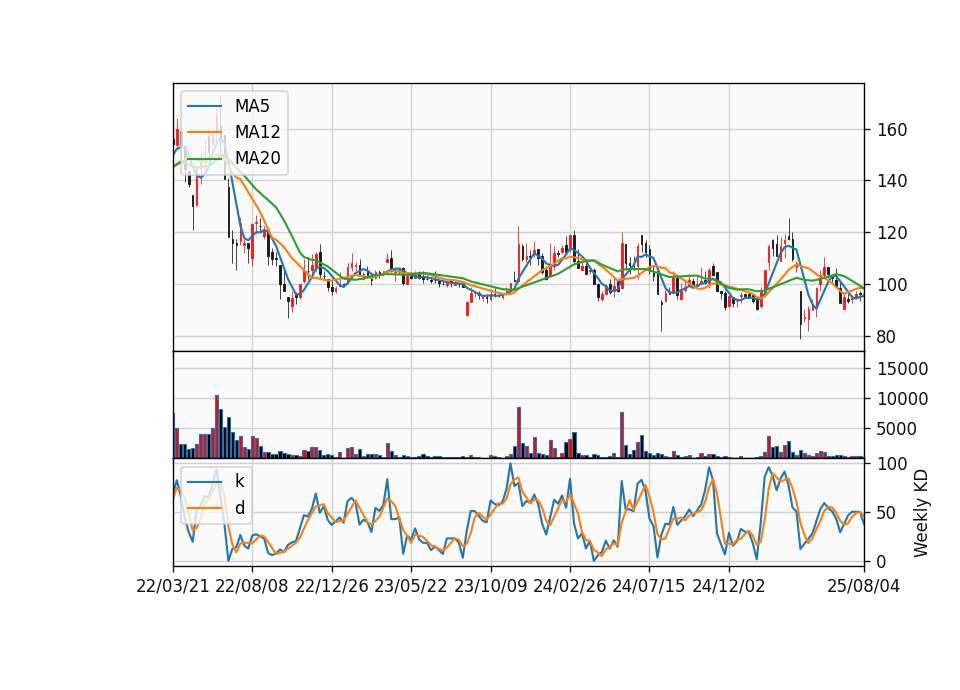Click the green MA20 legend line sample
The height and width of the screenshot is (690, 960).
click(204, 159)
